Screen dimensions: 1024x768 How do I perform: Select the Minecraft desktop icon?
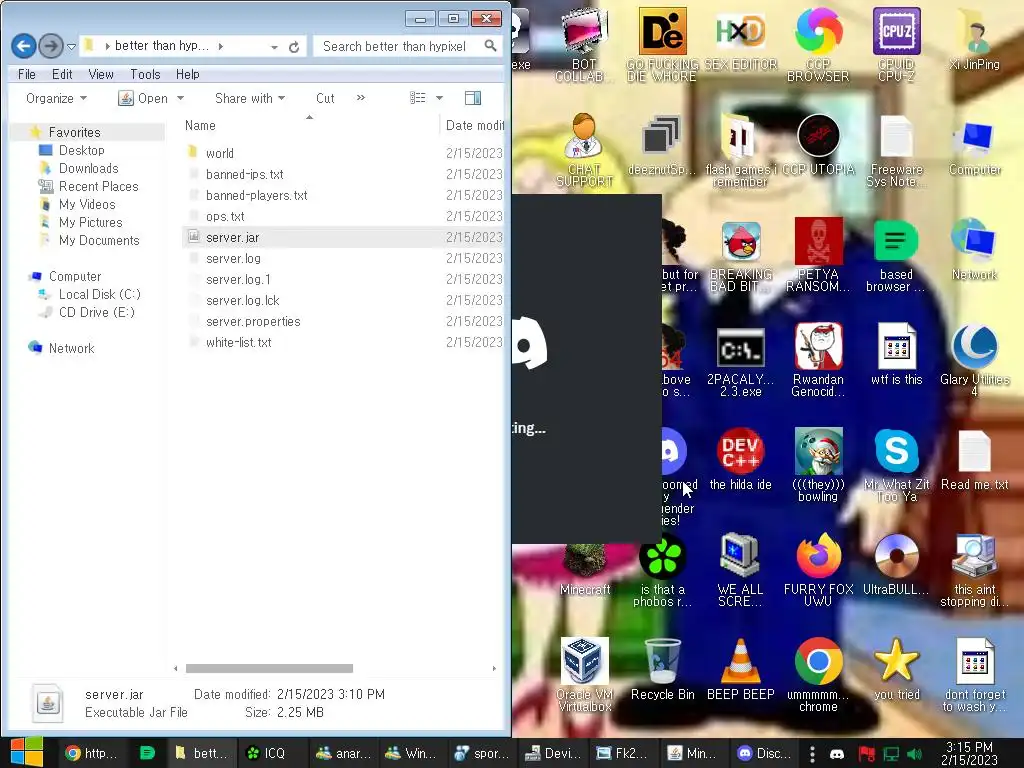584,571
